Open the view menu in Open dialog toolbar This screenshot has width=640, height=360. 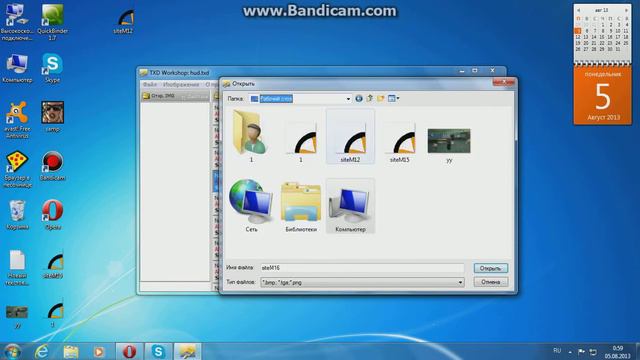[393, 98]
